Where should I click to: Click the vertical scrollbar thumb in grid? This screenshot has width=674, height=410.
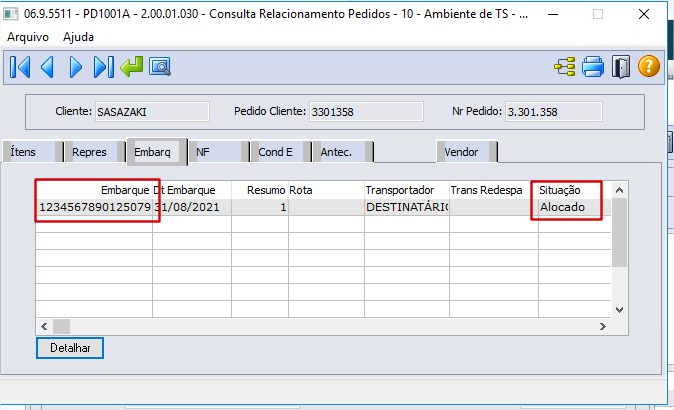tap(619, 233)
